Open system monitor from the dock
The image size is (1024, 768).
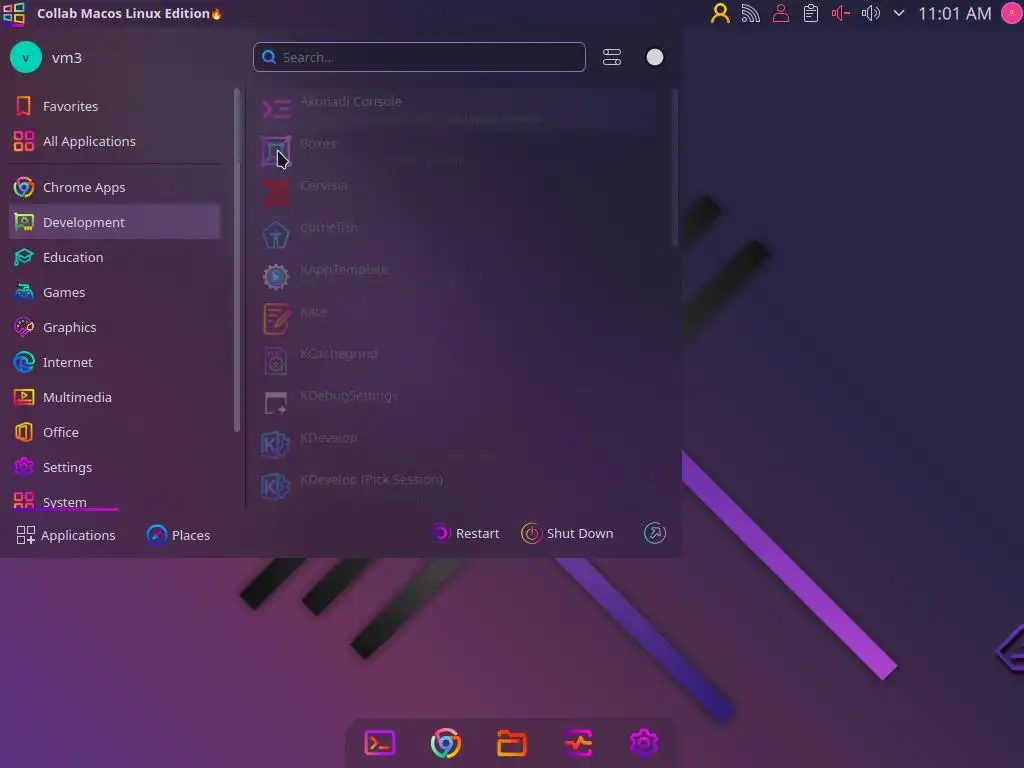click(x=578, y=743)
